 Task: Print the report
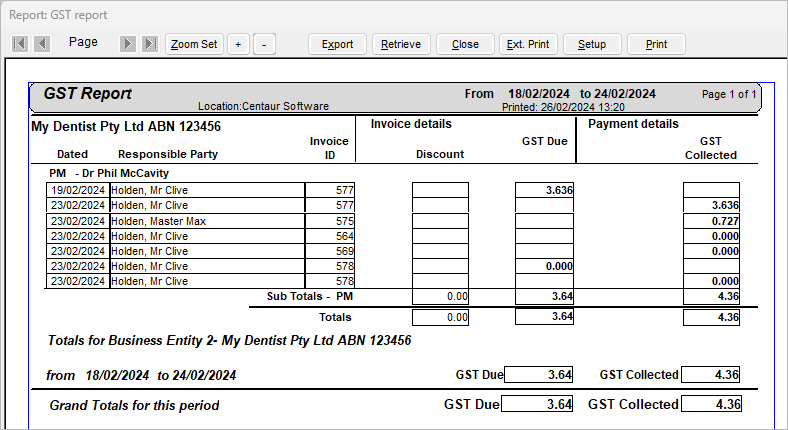(x=656, y=44)
